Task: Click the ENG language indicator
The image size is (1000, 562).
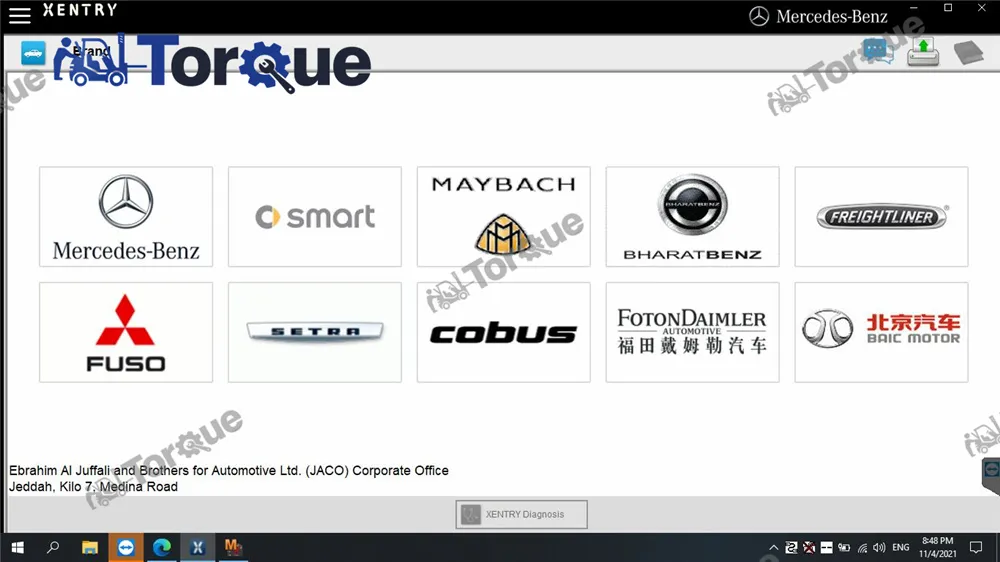Action: point(901,547)
